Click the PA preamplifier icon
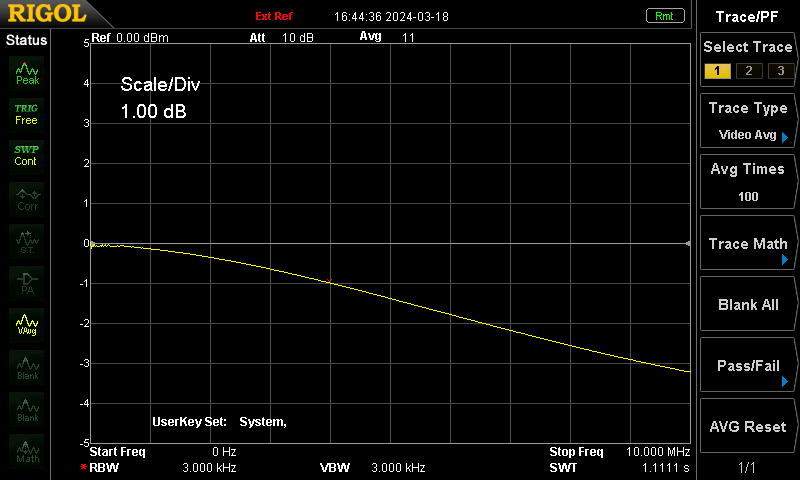 coord(27,283)
